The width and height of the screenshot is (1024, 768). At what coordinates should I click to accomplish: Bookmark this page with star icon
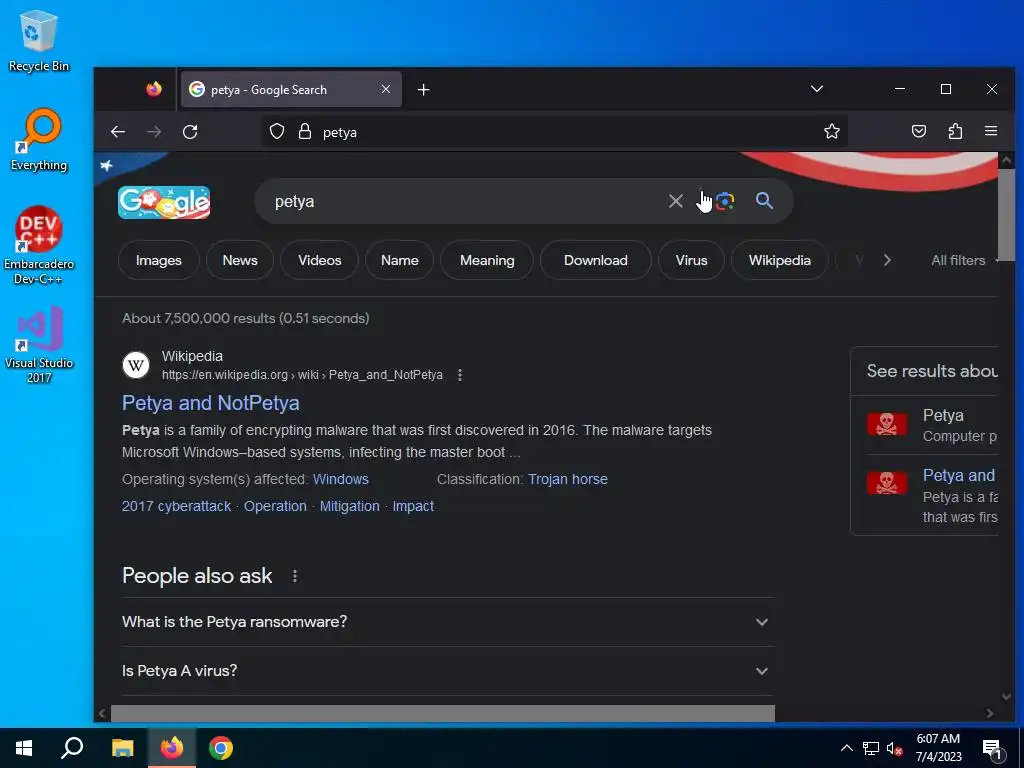pyautogui.click(x=831, y=132)
